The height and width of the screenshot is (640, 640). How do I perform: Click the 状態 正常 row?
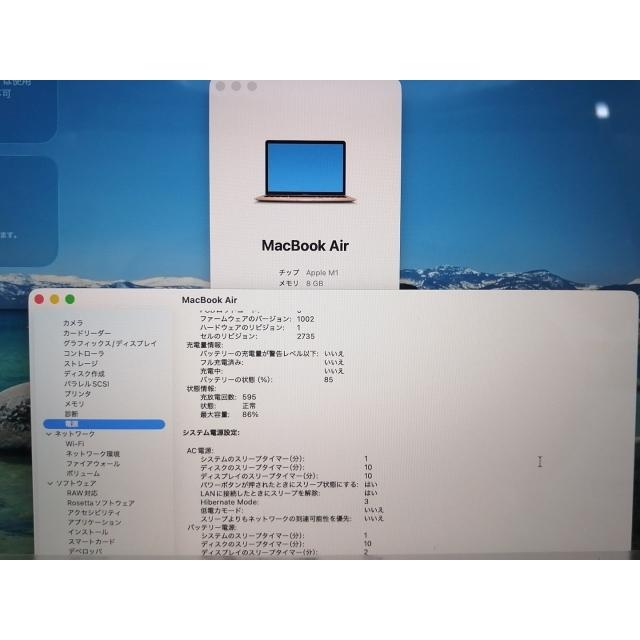click(228, 406)
